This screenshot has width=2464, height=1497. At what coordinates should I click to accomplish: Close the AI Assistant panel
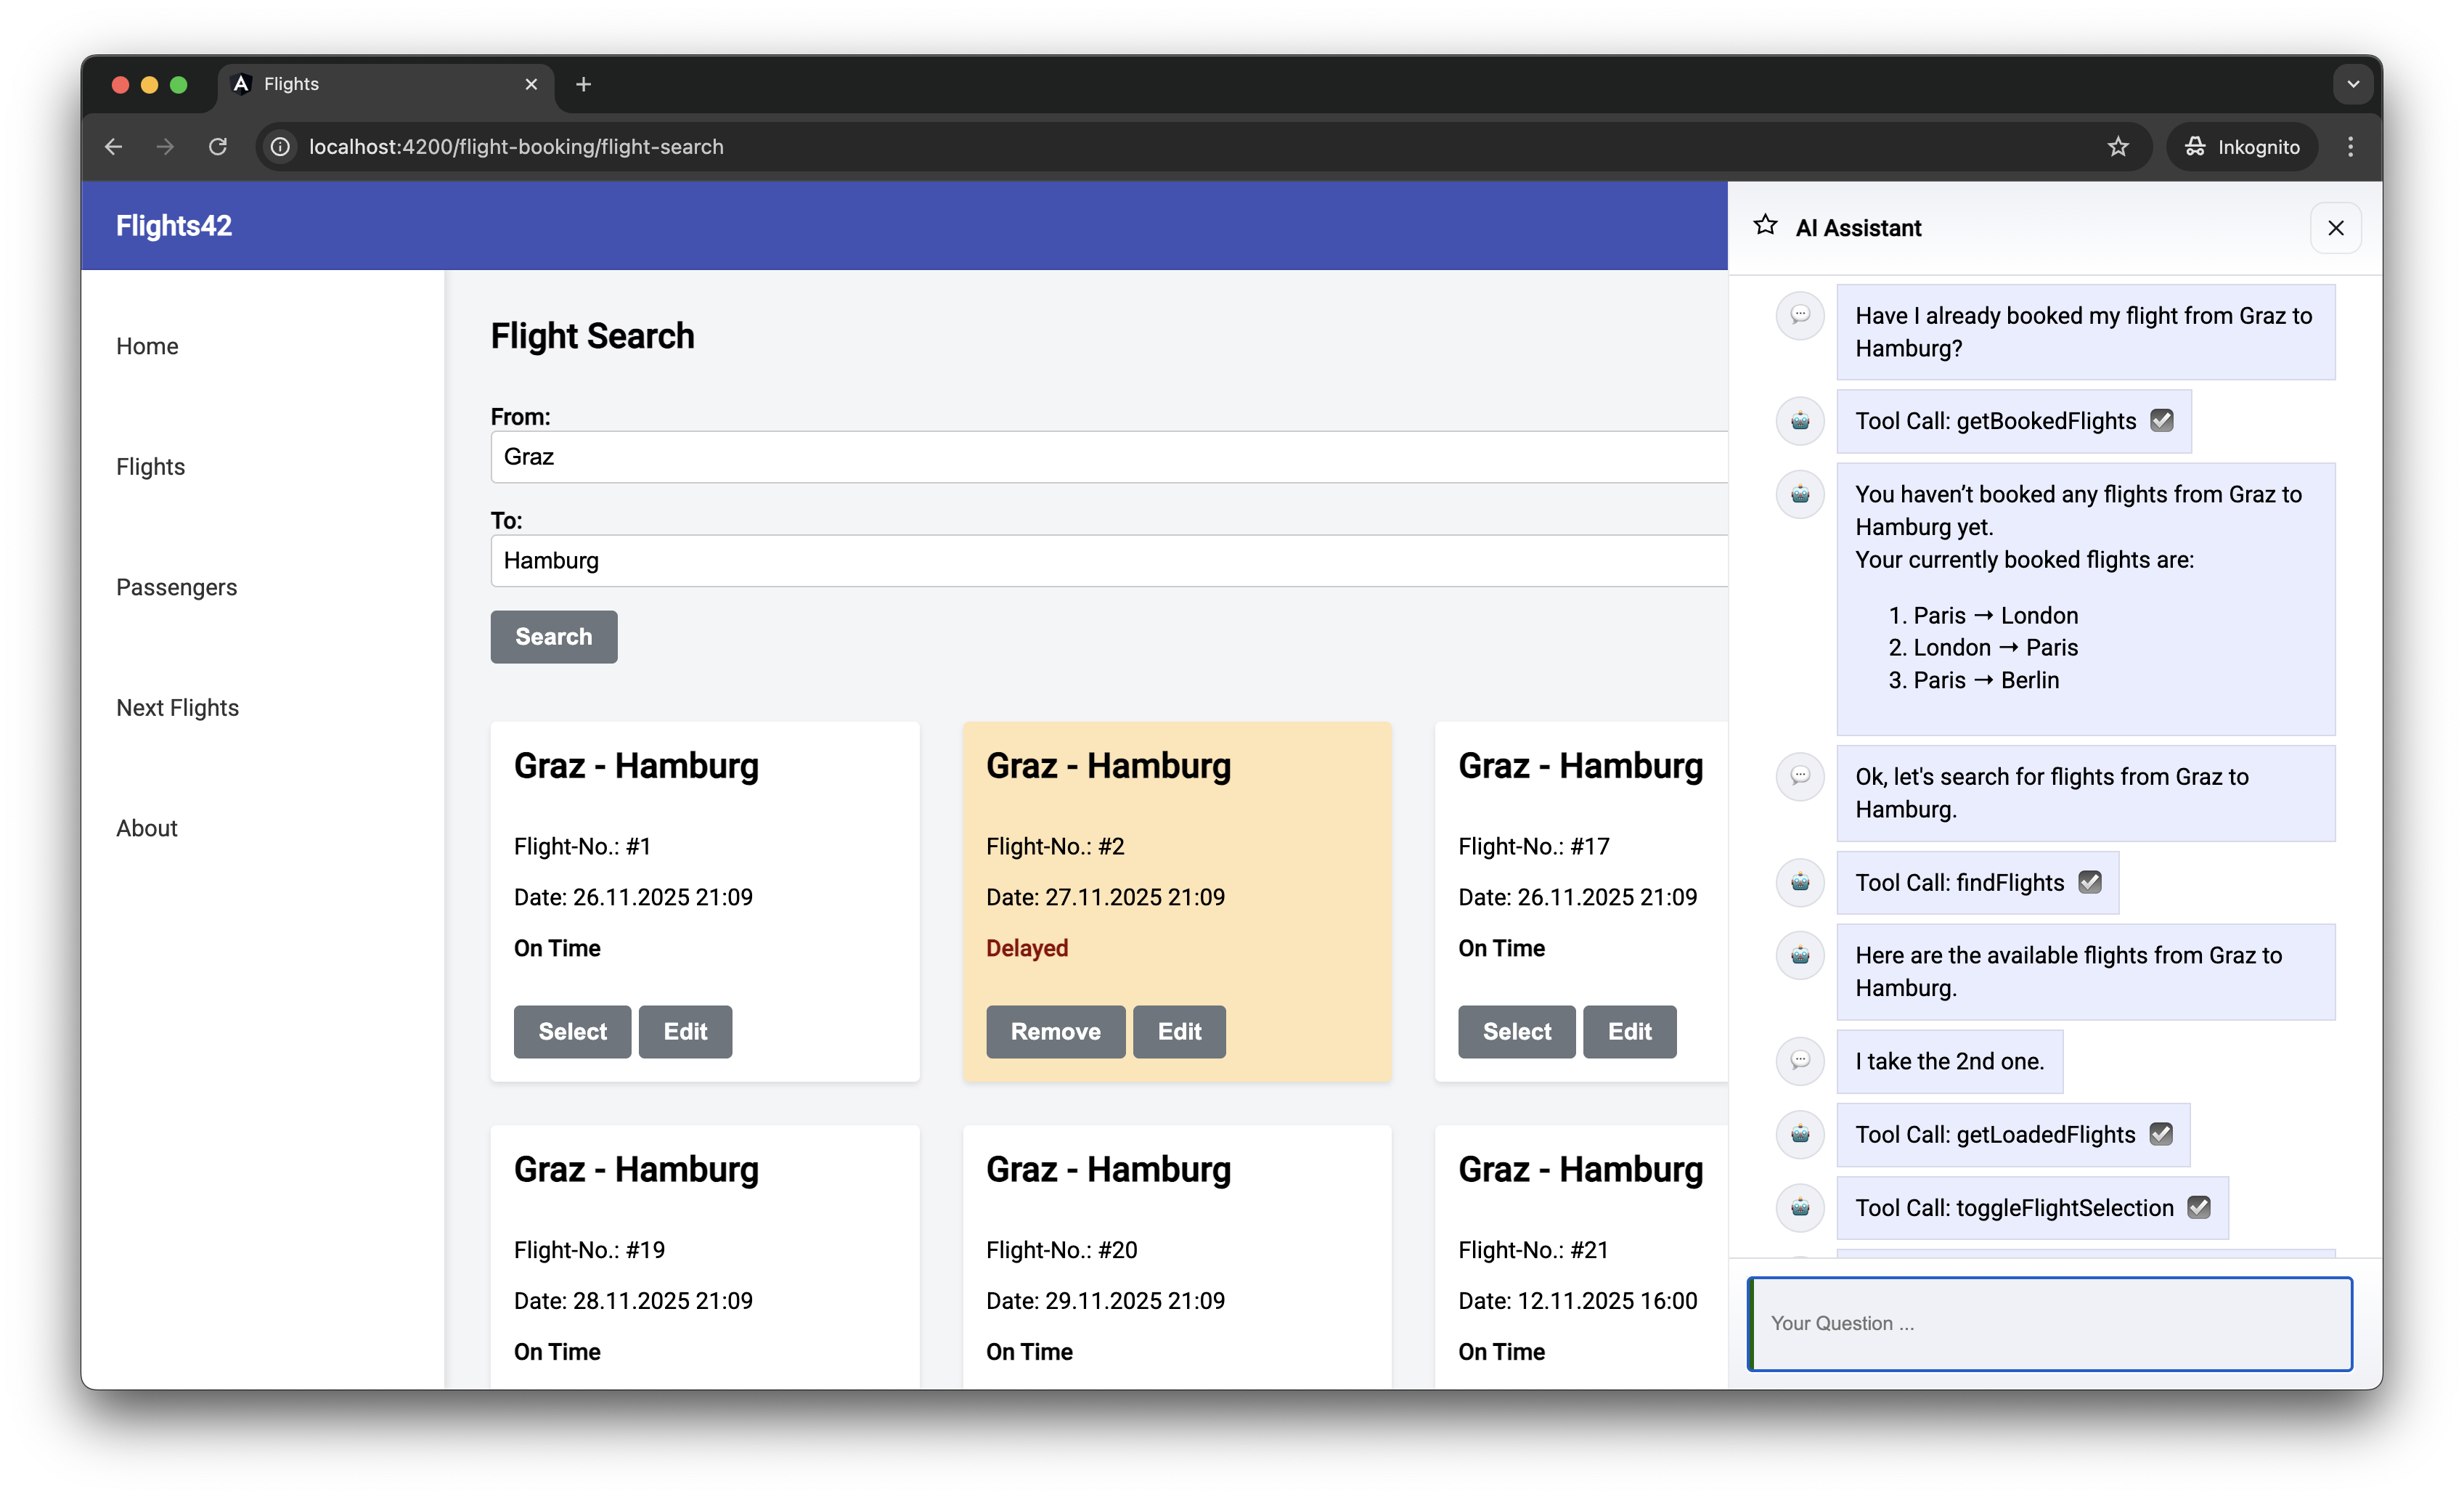(x=2335, y=228)
